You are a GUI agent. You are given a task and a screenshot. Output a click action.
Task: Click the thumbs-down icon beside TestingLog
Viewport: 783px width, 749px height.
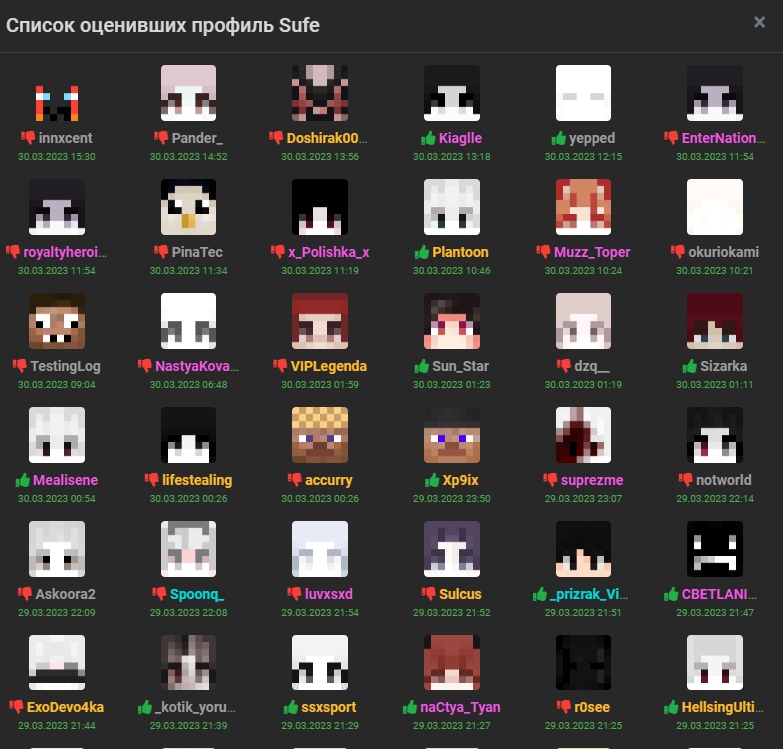pos(19,367)
